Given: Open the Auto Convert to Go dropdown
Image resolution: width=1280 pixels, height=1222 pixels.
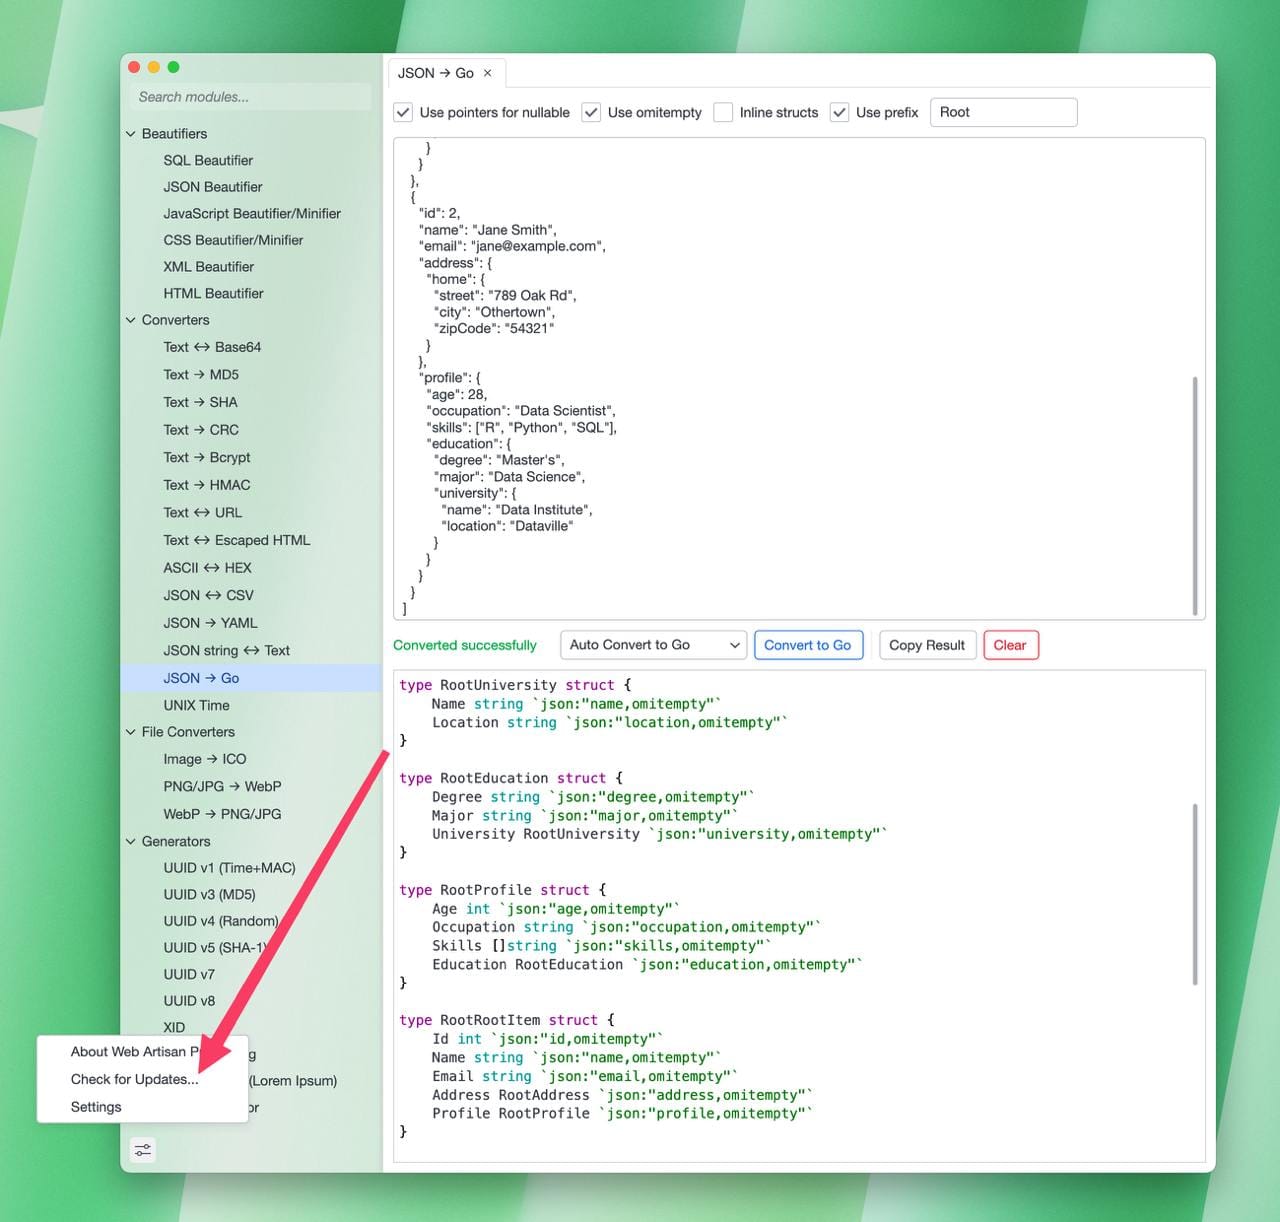Looking at the screenshot, I should click(x=653, y=645).
